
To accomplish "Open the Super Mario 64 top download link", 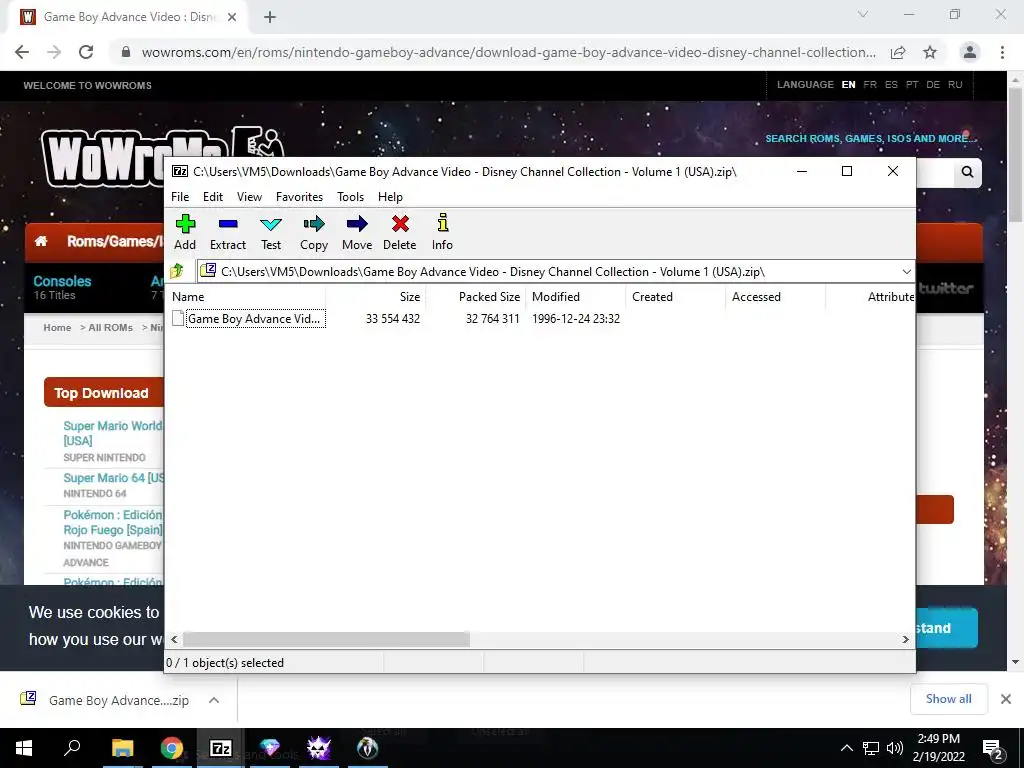I will [x=114, y=478].
